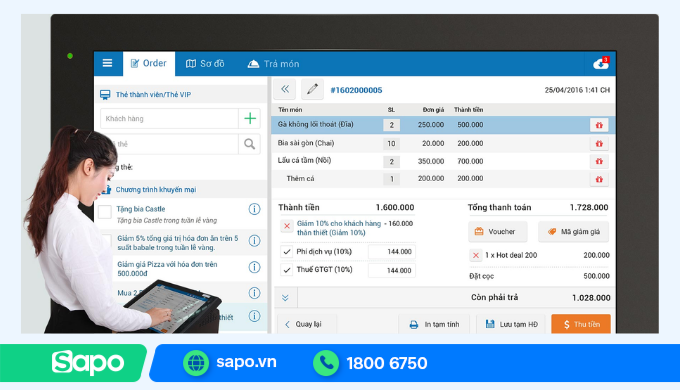Edit the Thuế GTGT amount field
This screenshot has height=390, width=680.
(392, 270)
